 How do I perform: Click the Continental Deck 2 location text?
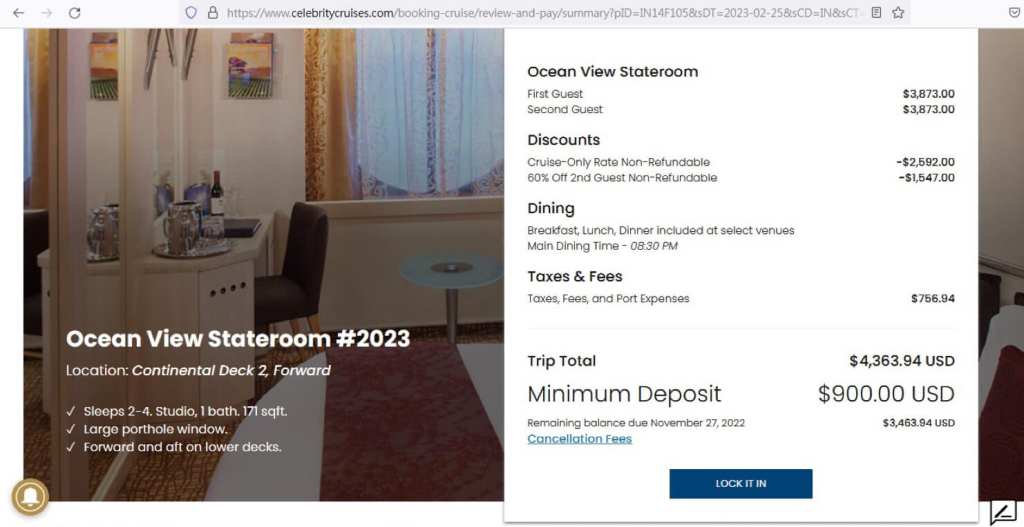tap(231, 371)
